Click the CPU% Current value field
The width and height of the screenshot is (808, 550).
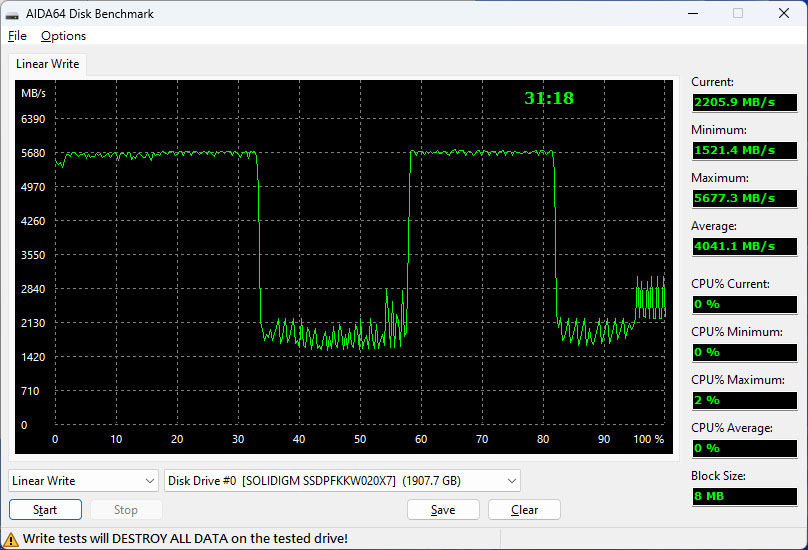point(745,304)
